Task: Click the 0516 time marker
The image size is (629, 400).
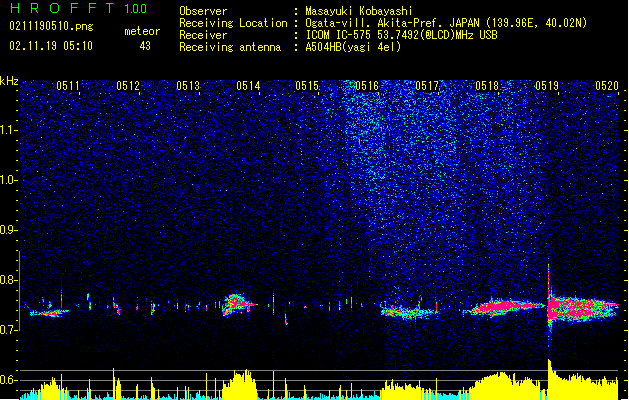Action: pyautogui.click(x=367, y=86)
